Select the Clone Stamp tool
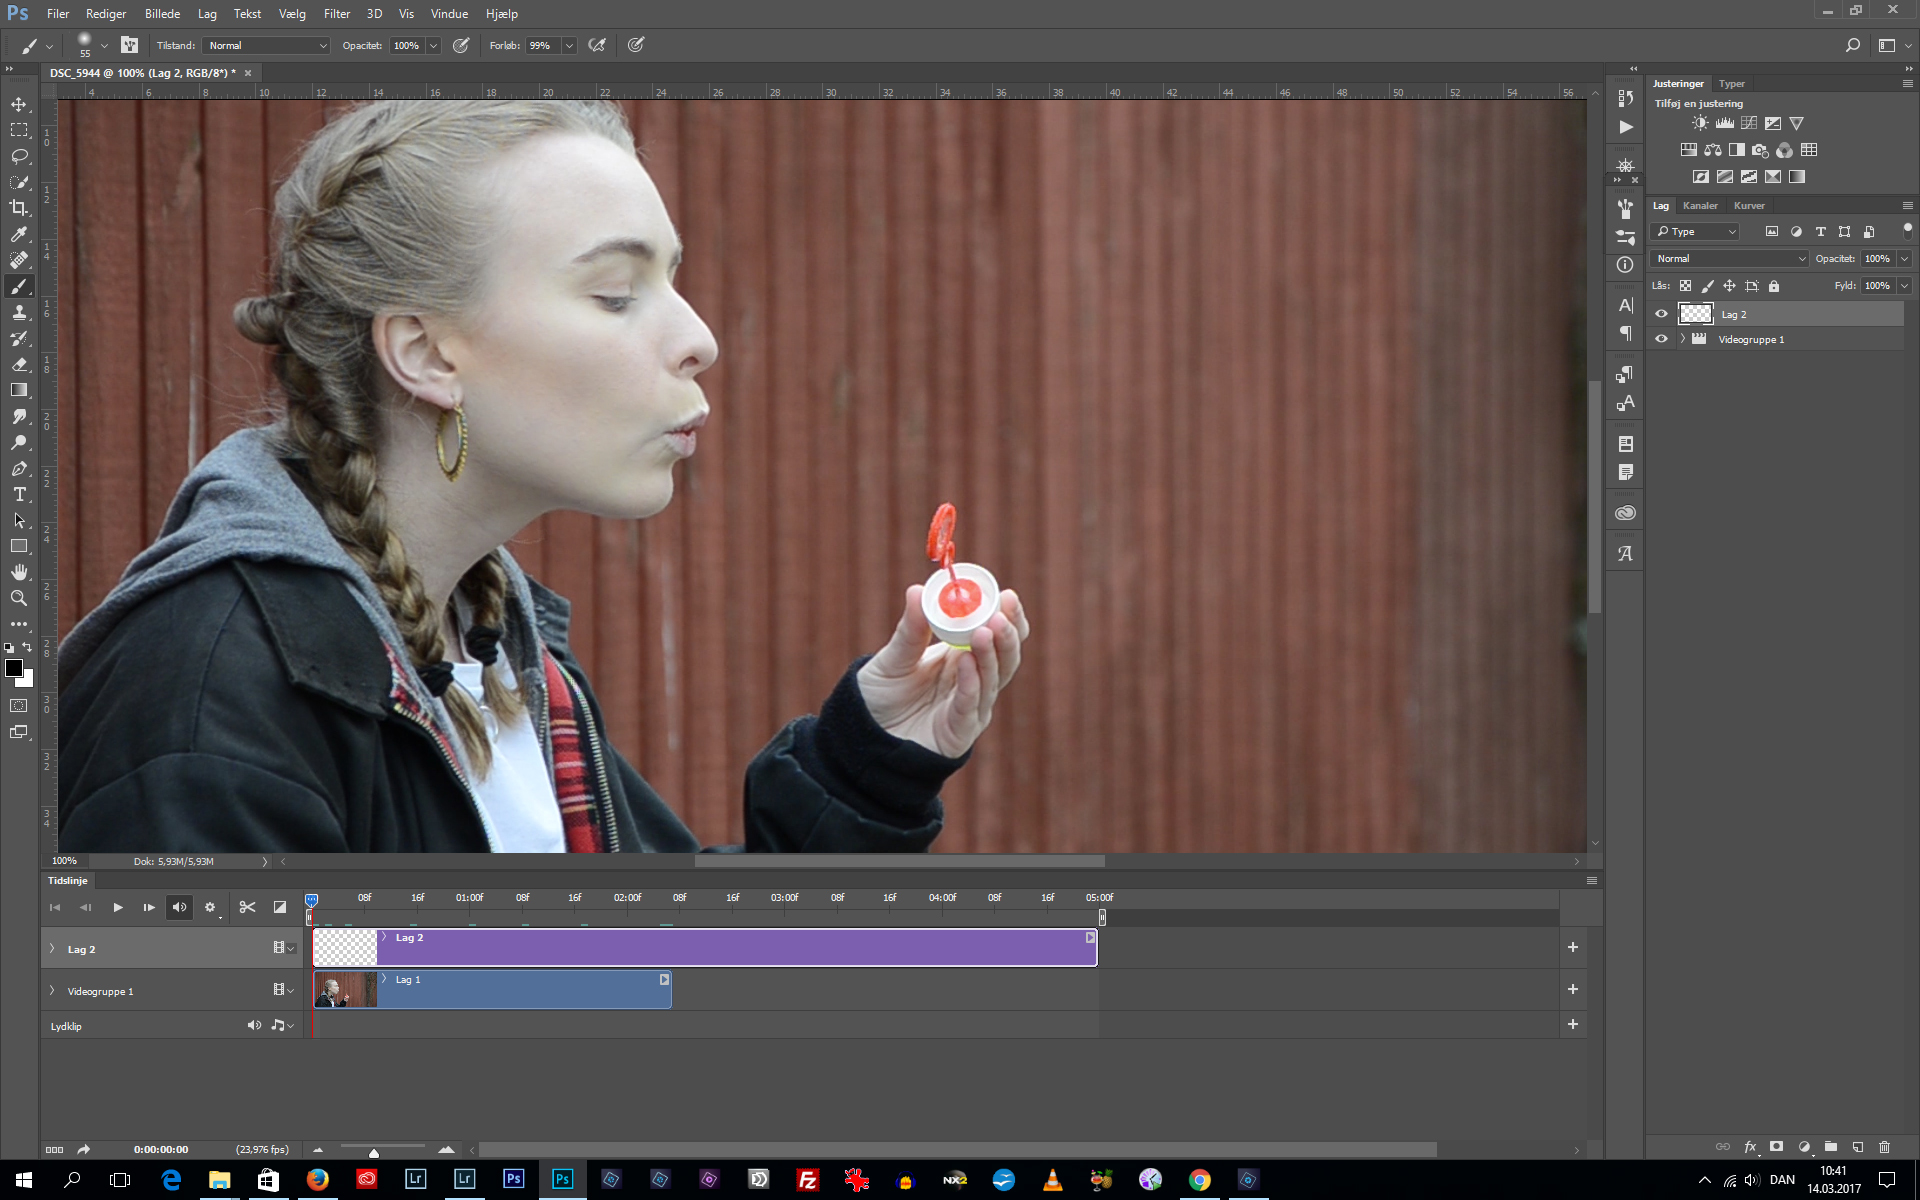This screenshot has width=1920, height=1200. 19,312
